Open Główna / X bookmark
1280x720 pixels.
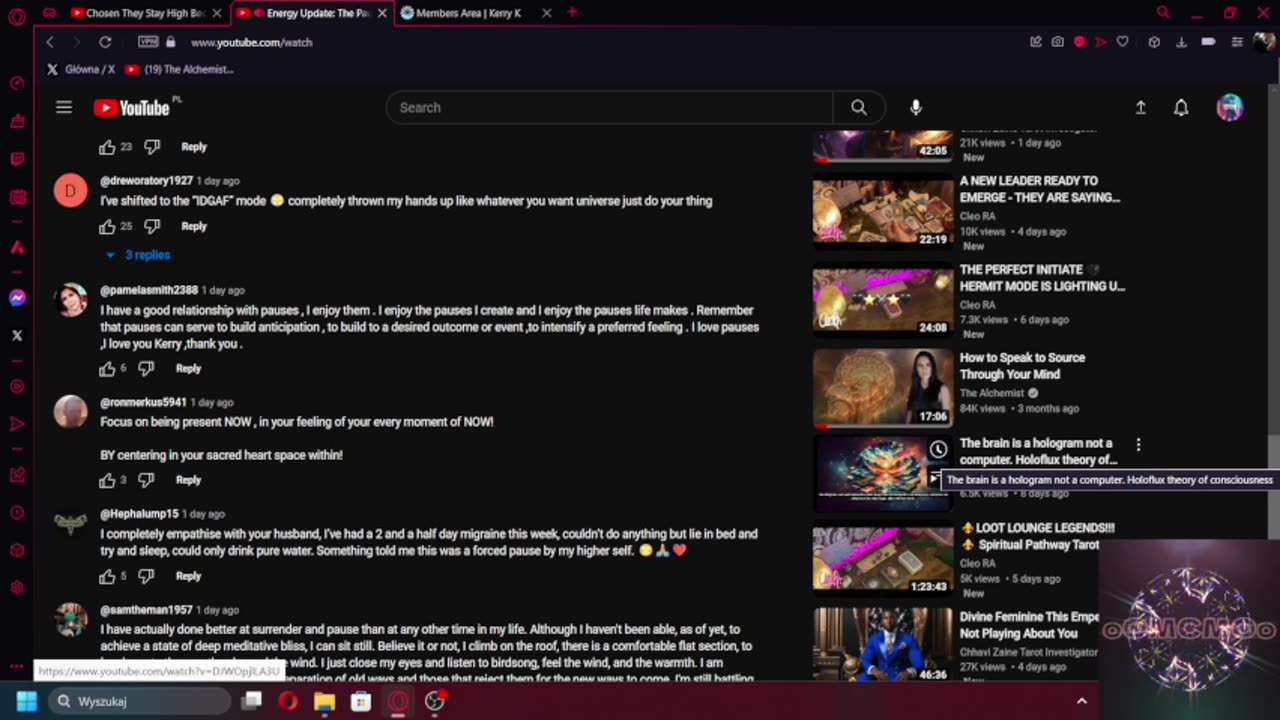(81, 69)
